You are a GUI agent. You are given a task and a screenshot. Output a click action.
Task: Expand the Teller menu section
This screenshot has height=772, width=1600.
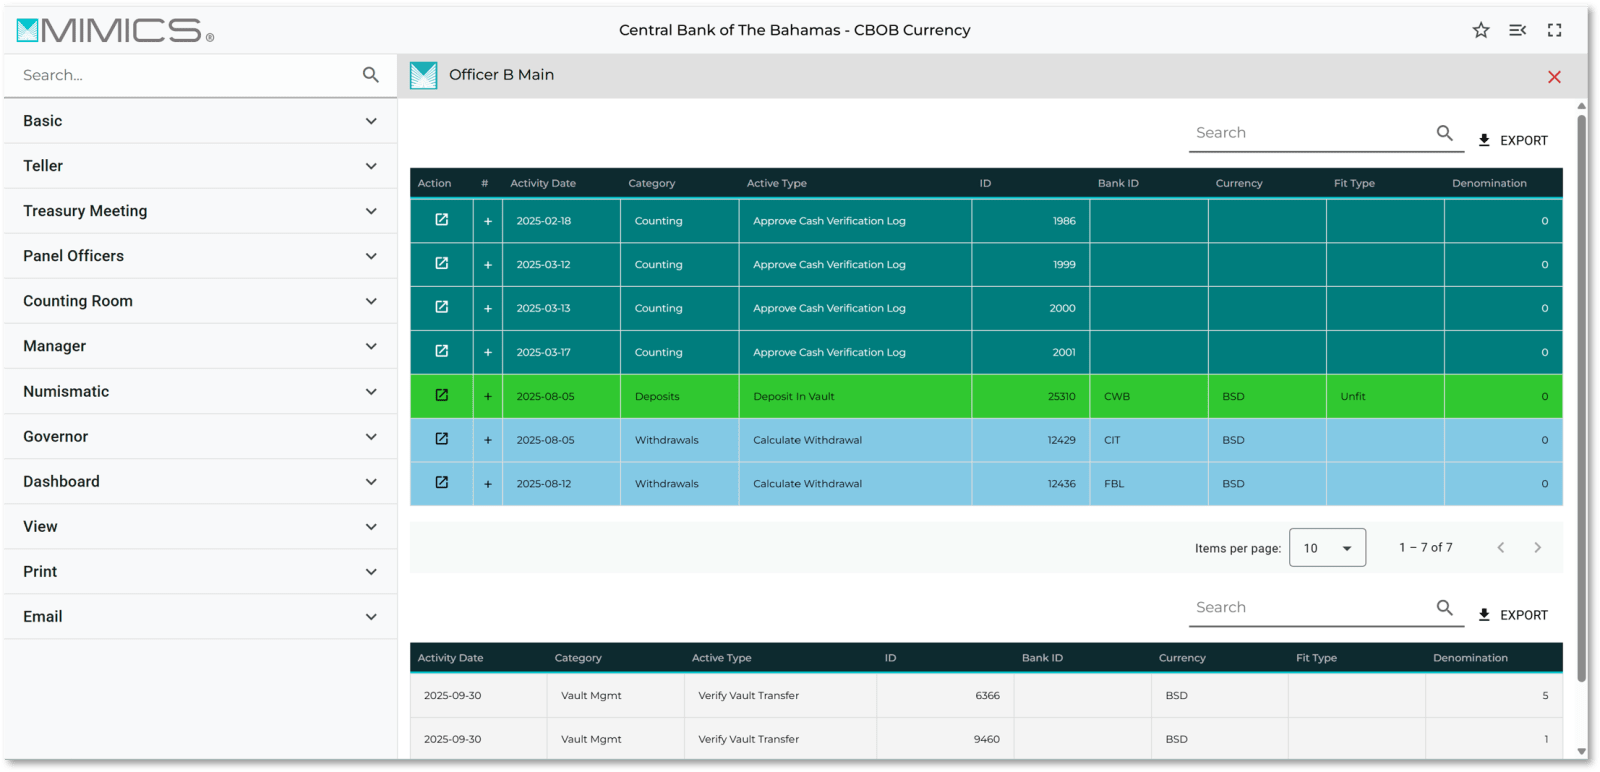pyautogui.click(x=200, y=166)
